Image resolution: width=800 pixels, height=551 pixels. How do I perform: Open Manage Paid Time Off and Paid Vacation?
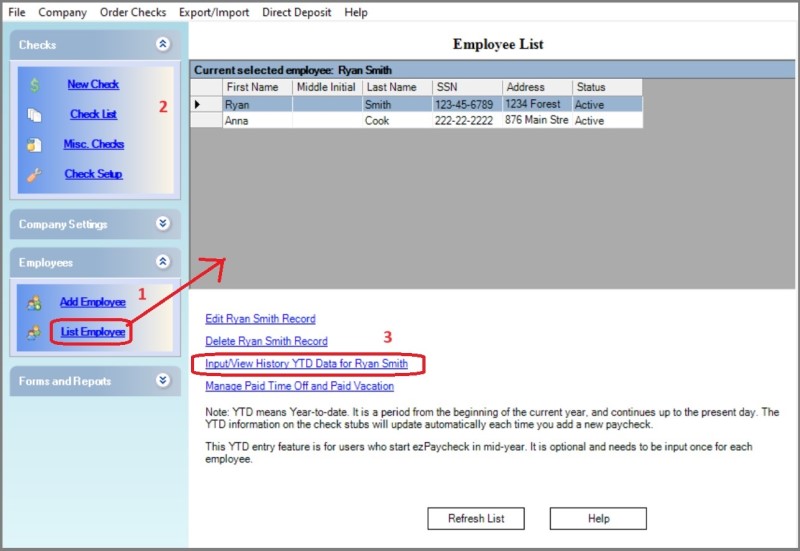[x=299, y=386]
